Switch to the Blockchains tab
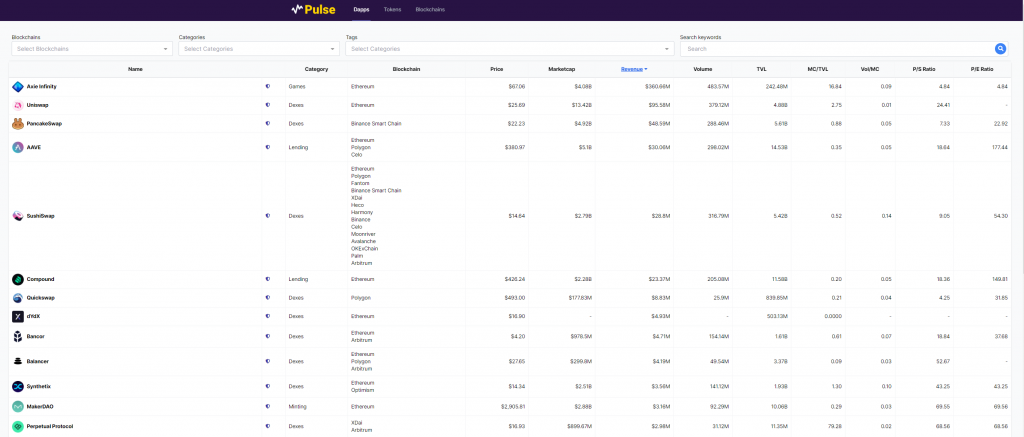 430,9
